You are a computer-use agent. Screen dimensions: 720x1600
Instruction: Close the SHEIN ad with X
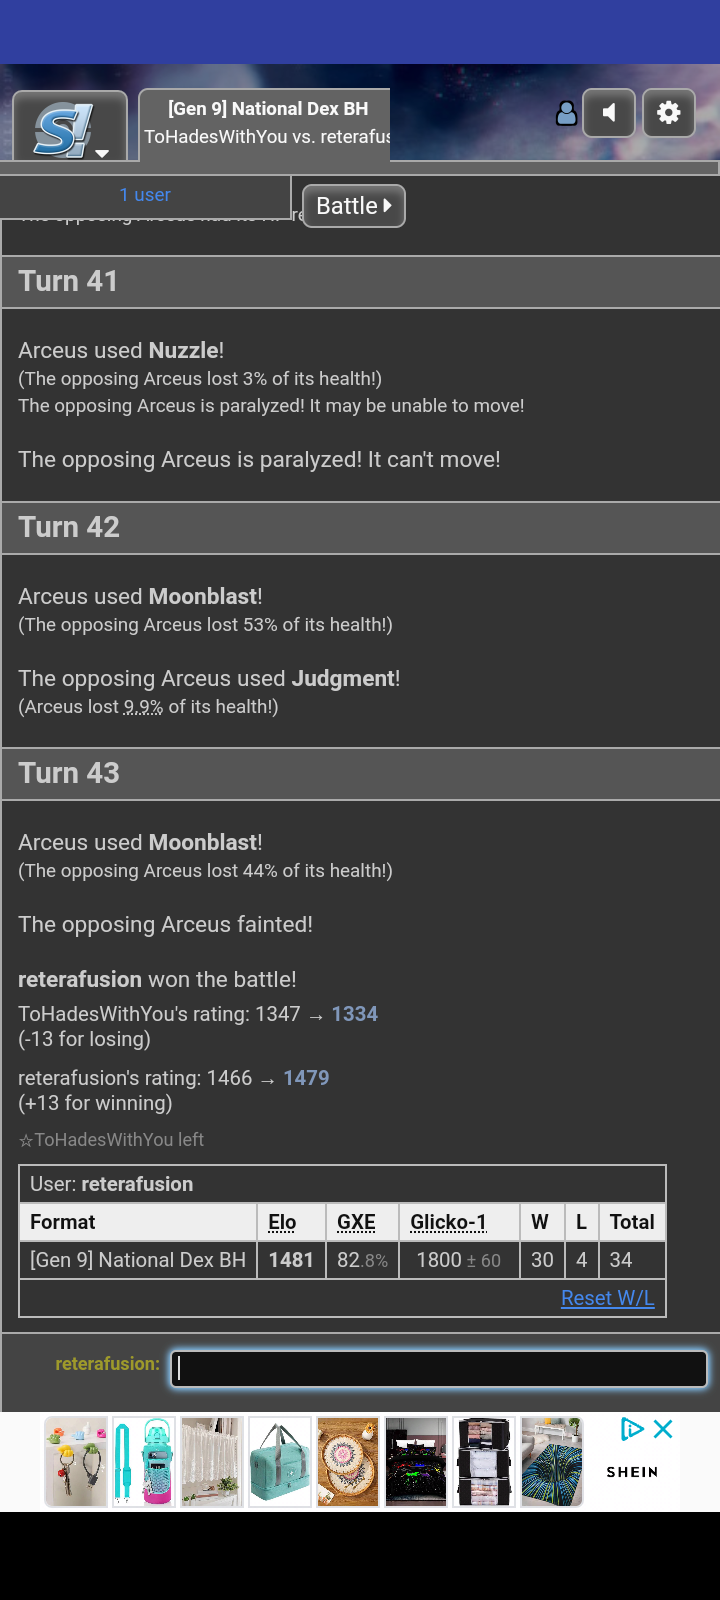[663, 1429]
